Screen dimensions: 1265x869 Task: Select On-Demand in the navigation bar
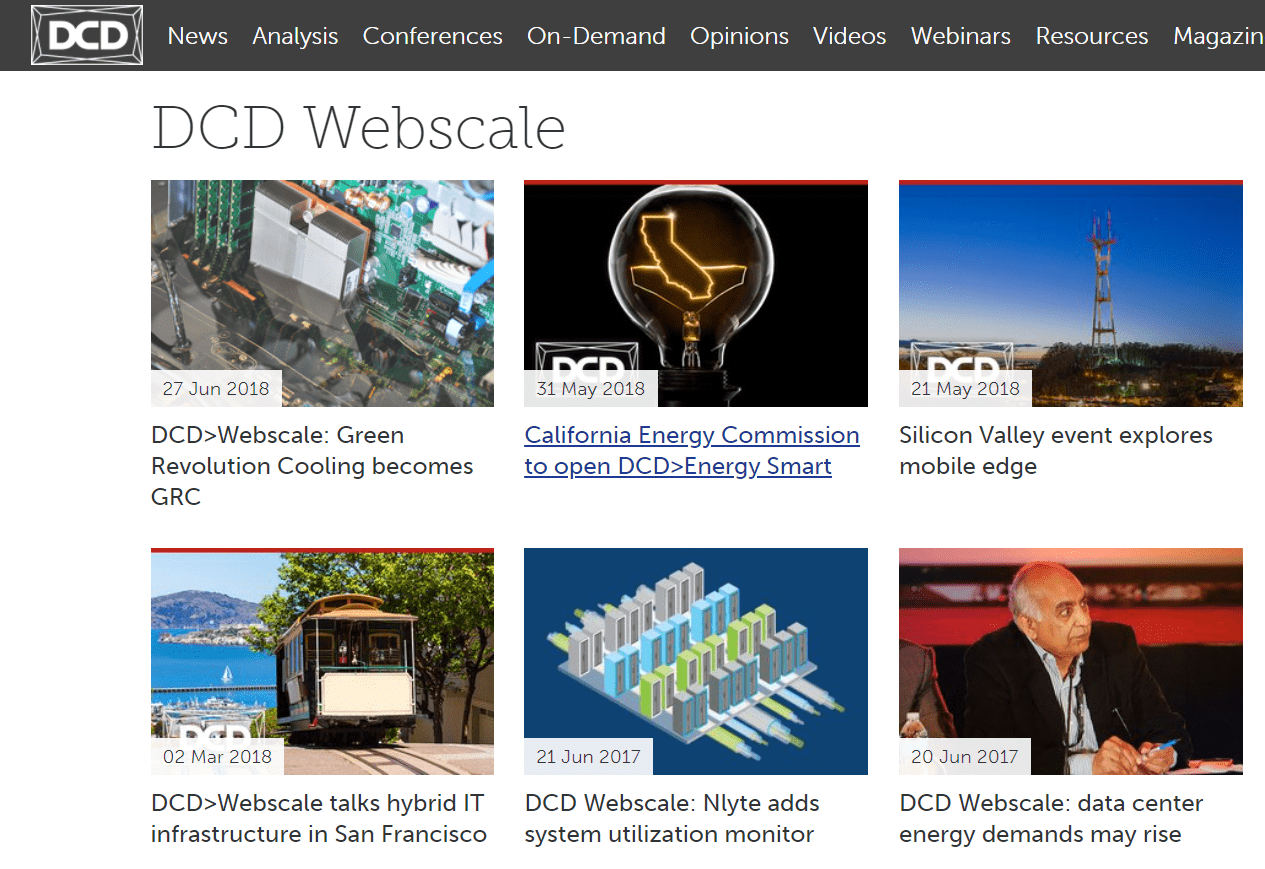tap(596, 36)
